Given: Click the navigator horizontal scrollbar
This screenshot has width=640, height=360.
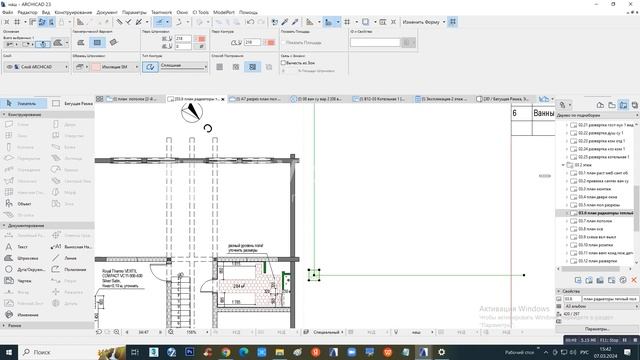Looking at the screenshot, I should click(591, 269).
